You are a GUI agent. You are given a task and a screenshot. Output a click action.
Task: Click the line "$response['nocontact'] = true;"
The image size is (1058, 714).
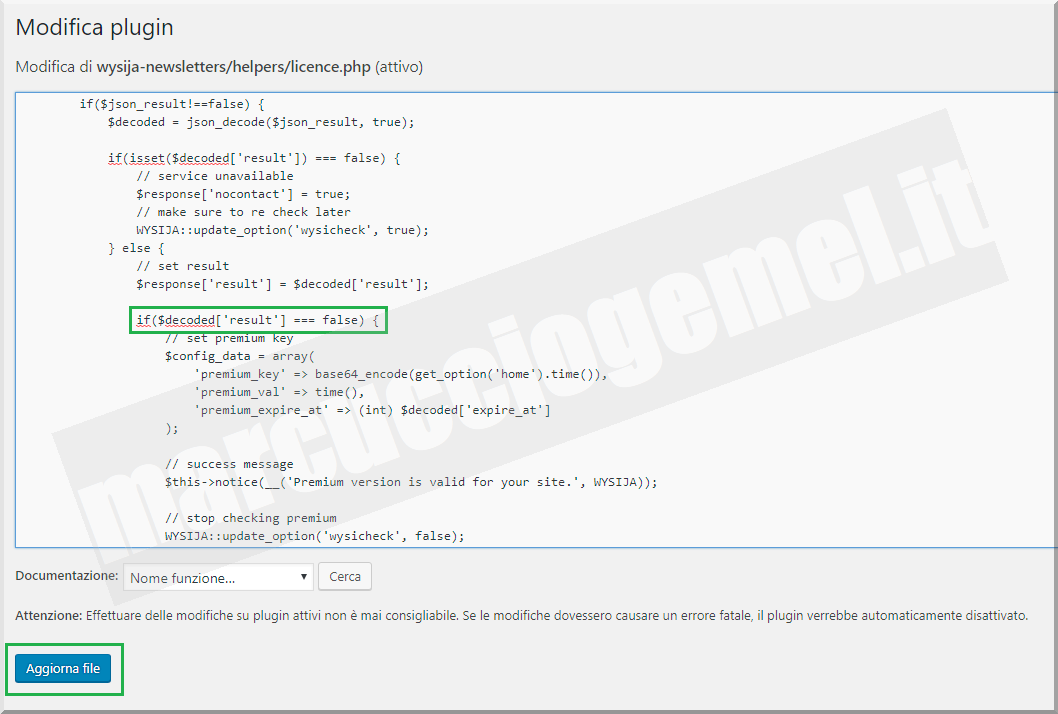coord(243,194)
